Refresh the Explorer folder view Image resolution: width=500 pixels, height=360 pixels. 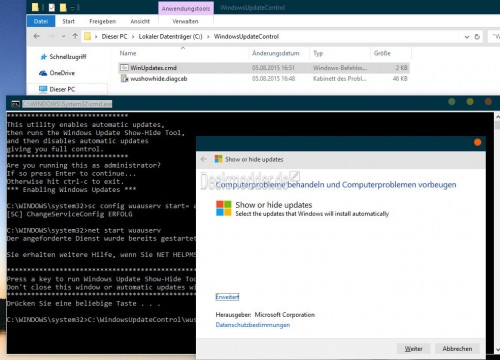tap(477, 37)
